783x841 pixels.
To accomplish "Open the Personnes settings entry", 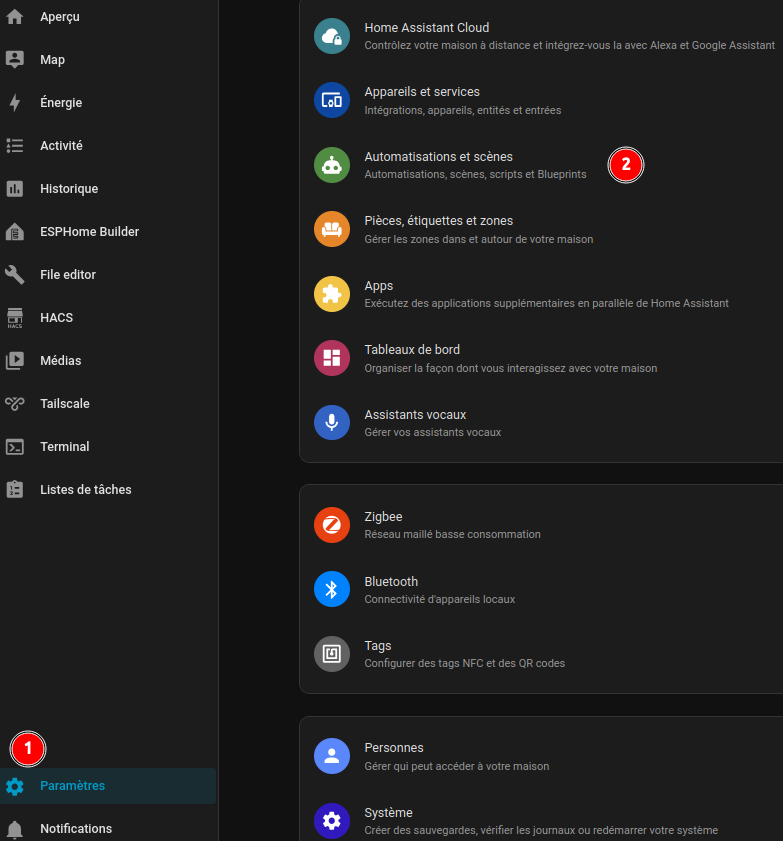I will click(542, 756).
